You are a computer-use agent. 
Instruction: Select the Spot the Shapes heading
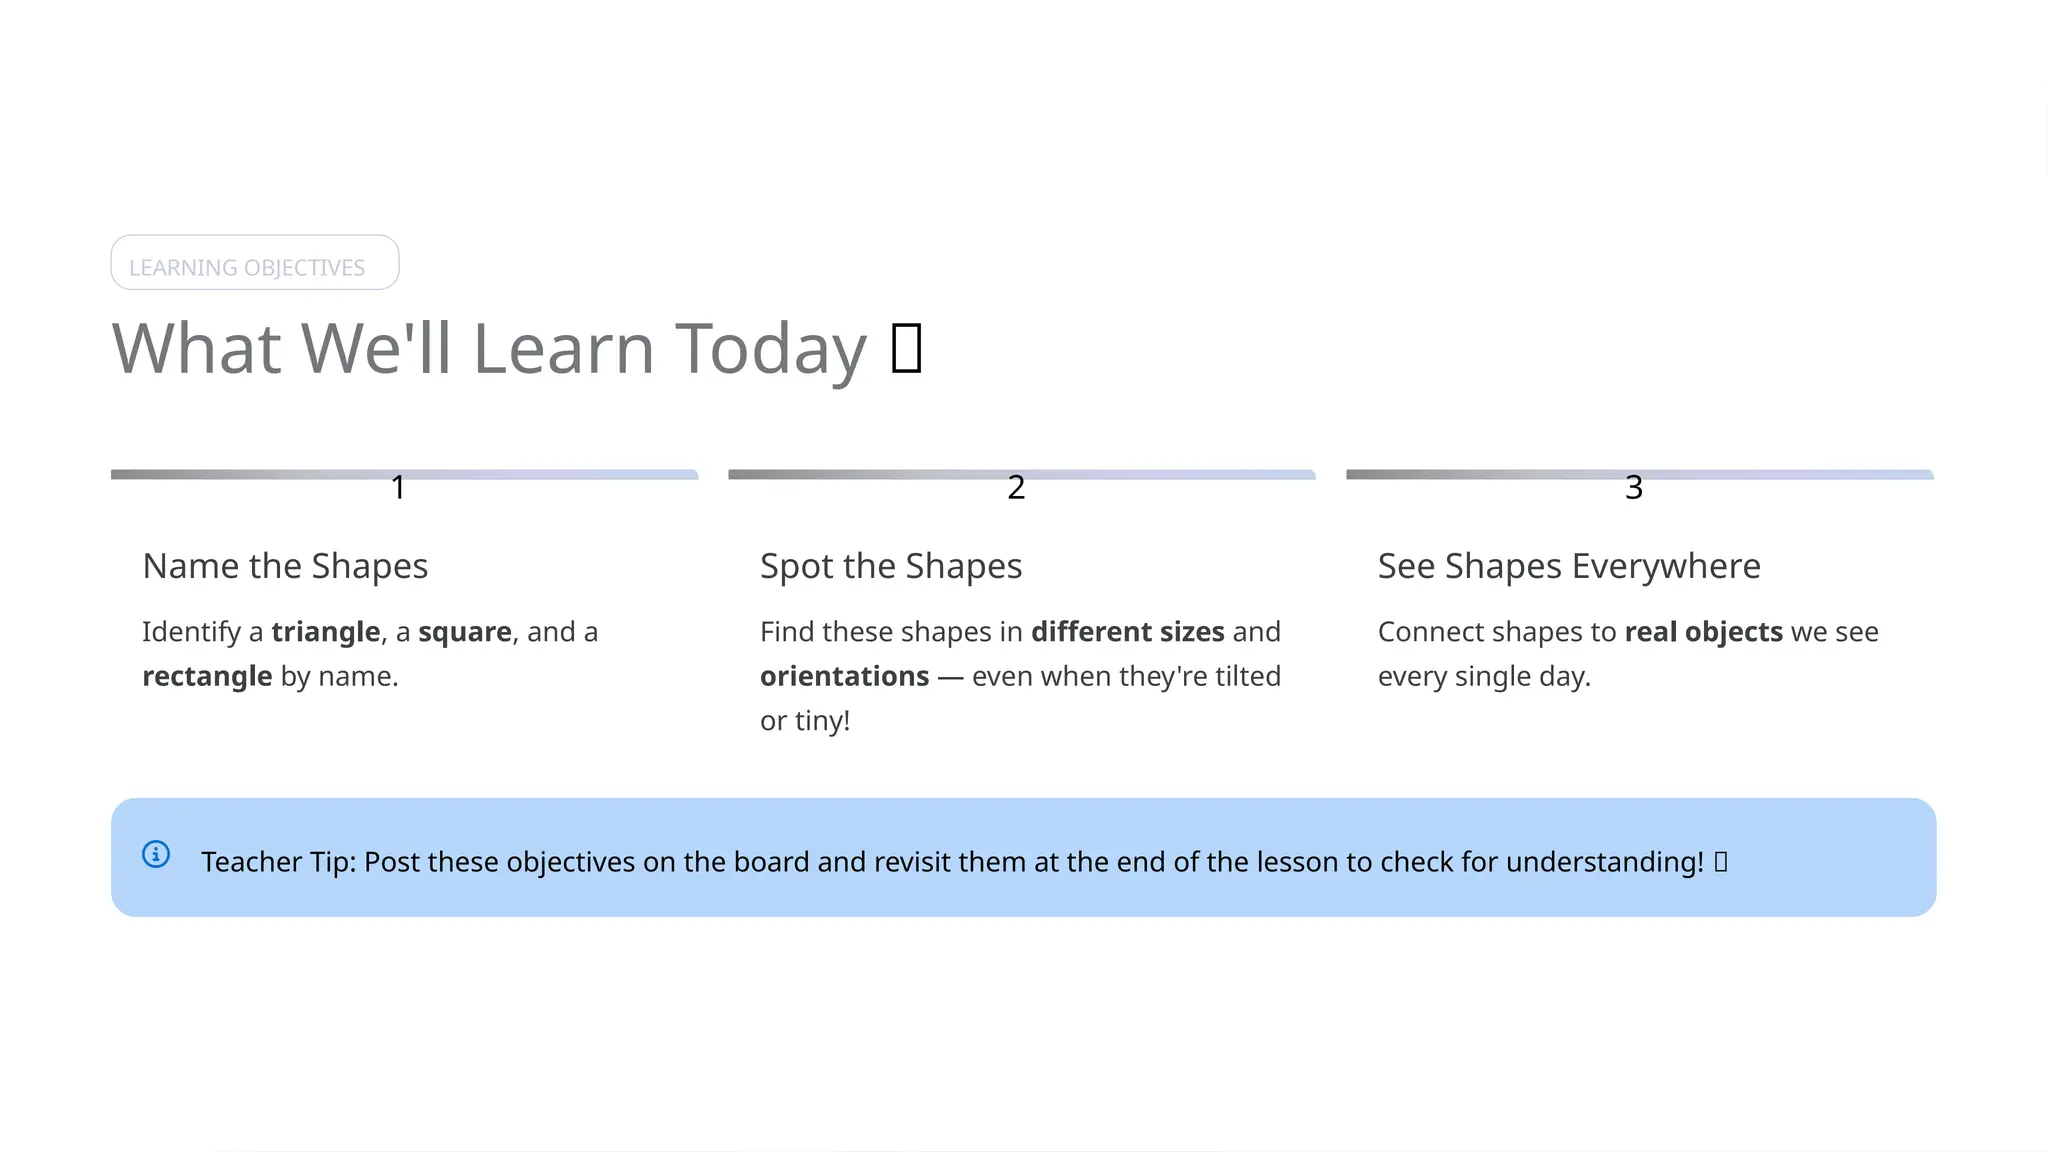pos(891,566)
